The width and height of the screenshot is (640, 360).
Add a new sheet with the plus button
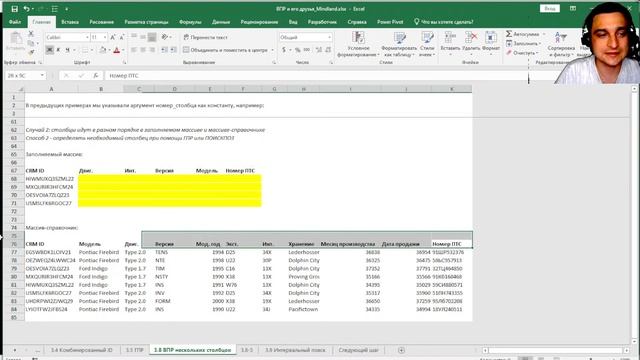tap(401, 350)
